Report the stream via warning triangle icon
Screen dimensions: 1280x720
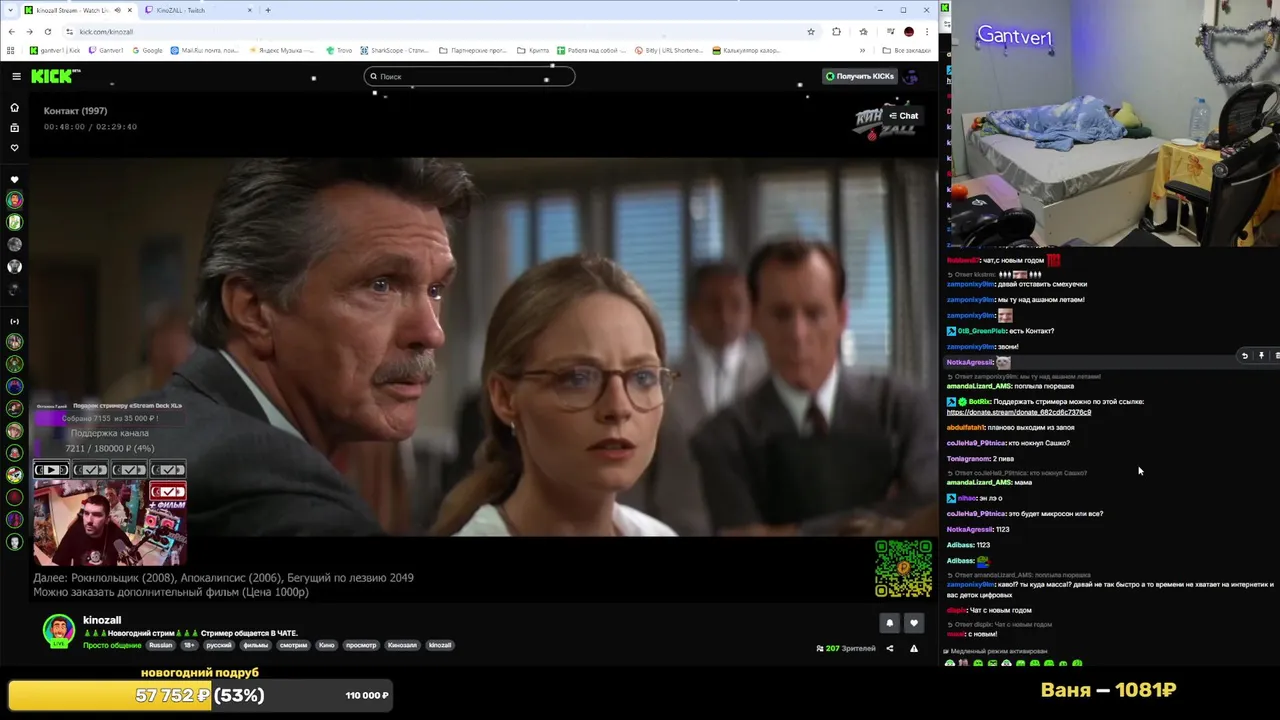click(913, 648)
